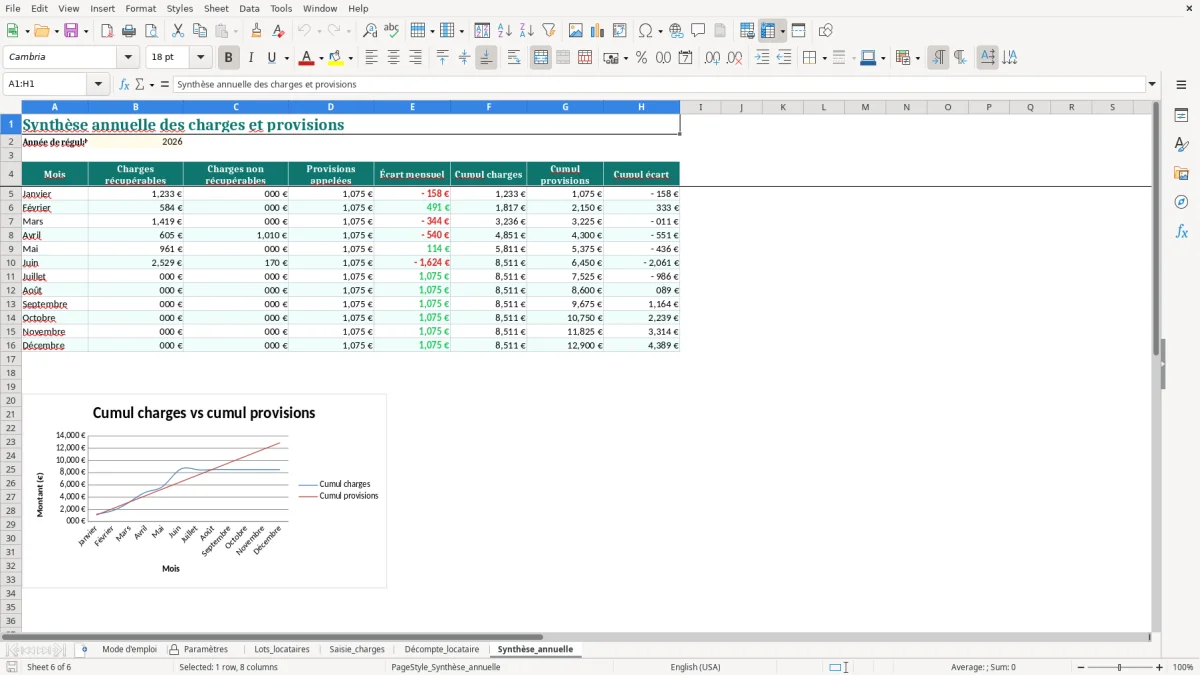
Task: Click the Copy icon
Action: click(x=198, y=31)
